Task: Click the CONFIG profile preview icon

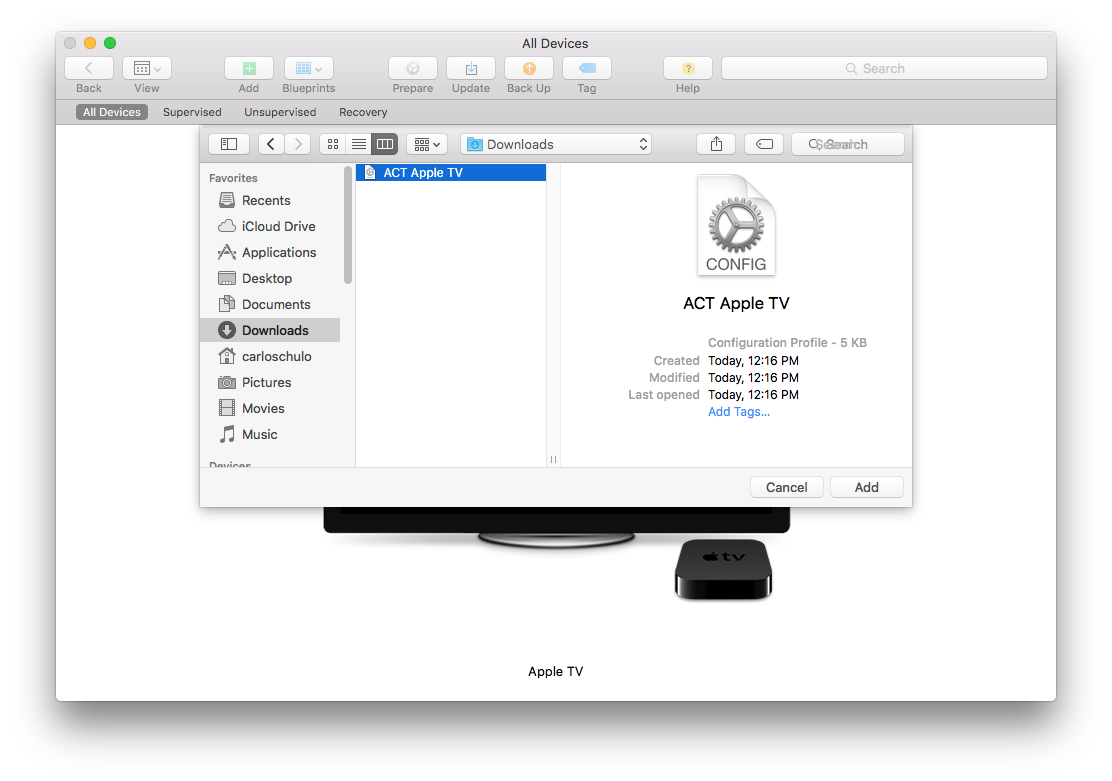Action: 736,226
